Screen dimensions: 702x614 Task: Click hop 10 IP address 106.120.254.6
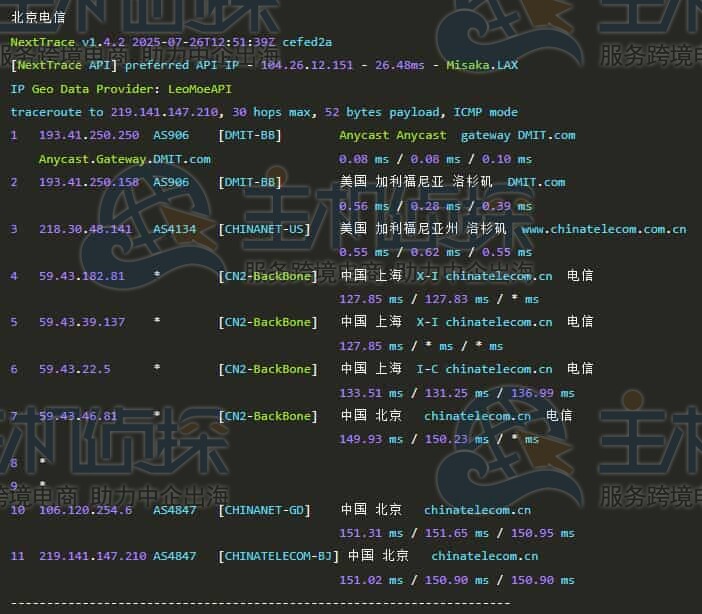click(x=85, y=510)
